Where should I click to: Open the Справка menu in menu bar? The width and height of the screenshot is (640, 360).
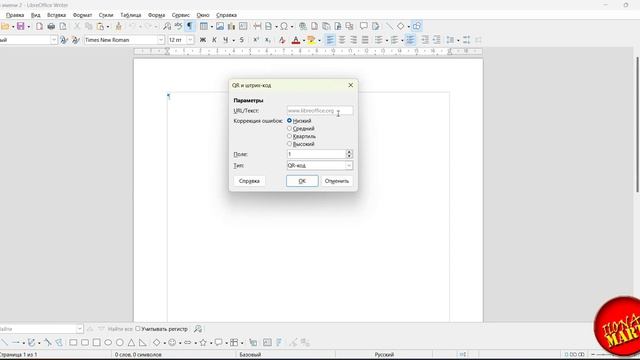tap(227, 15)
